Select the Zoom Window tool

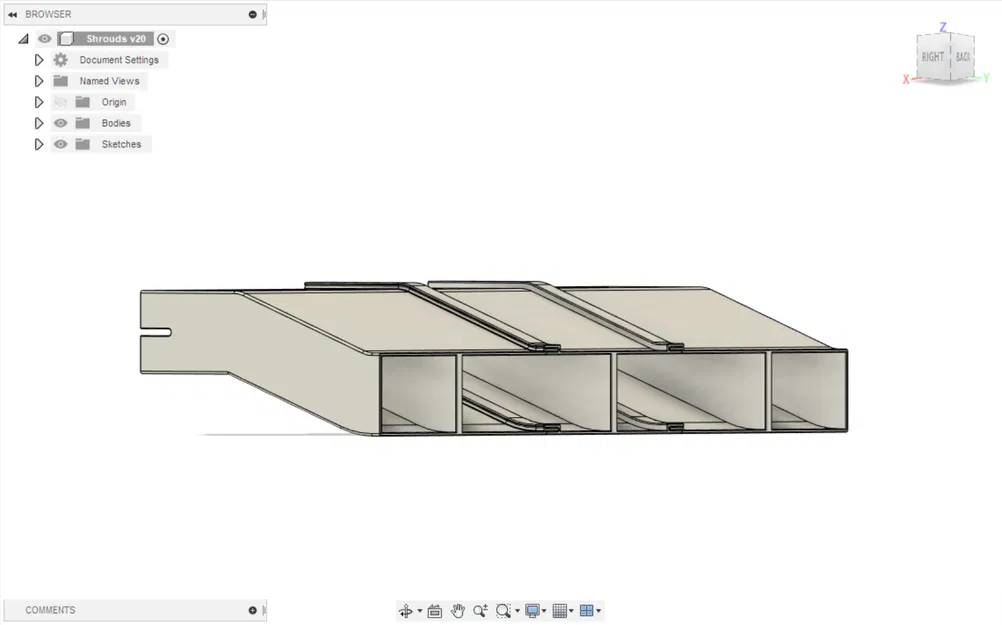pyautogui.click(x=503, y=610)
